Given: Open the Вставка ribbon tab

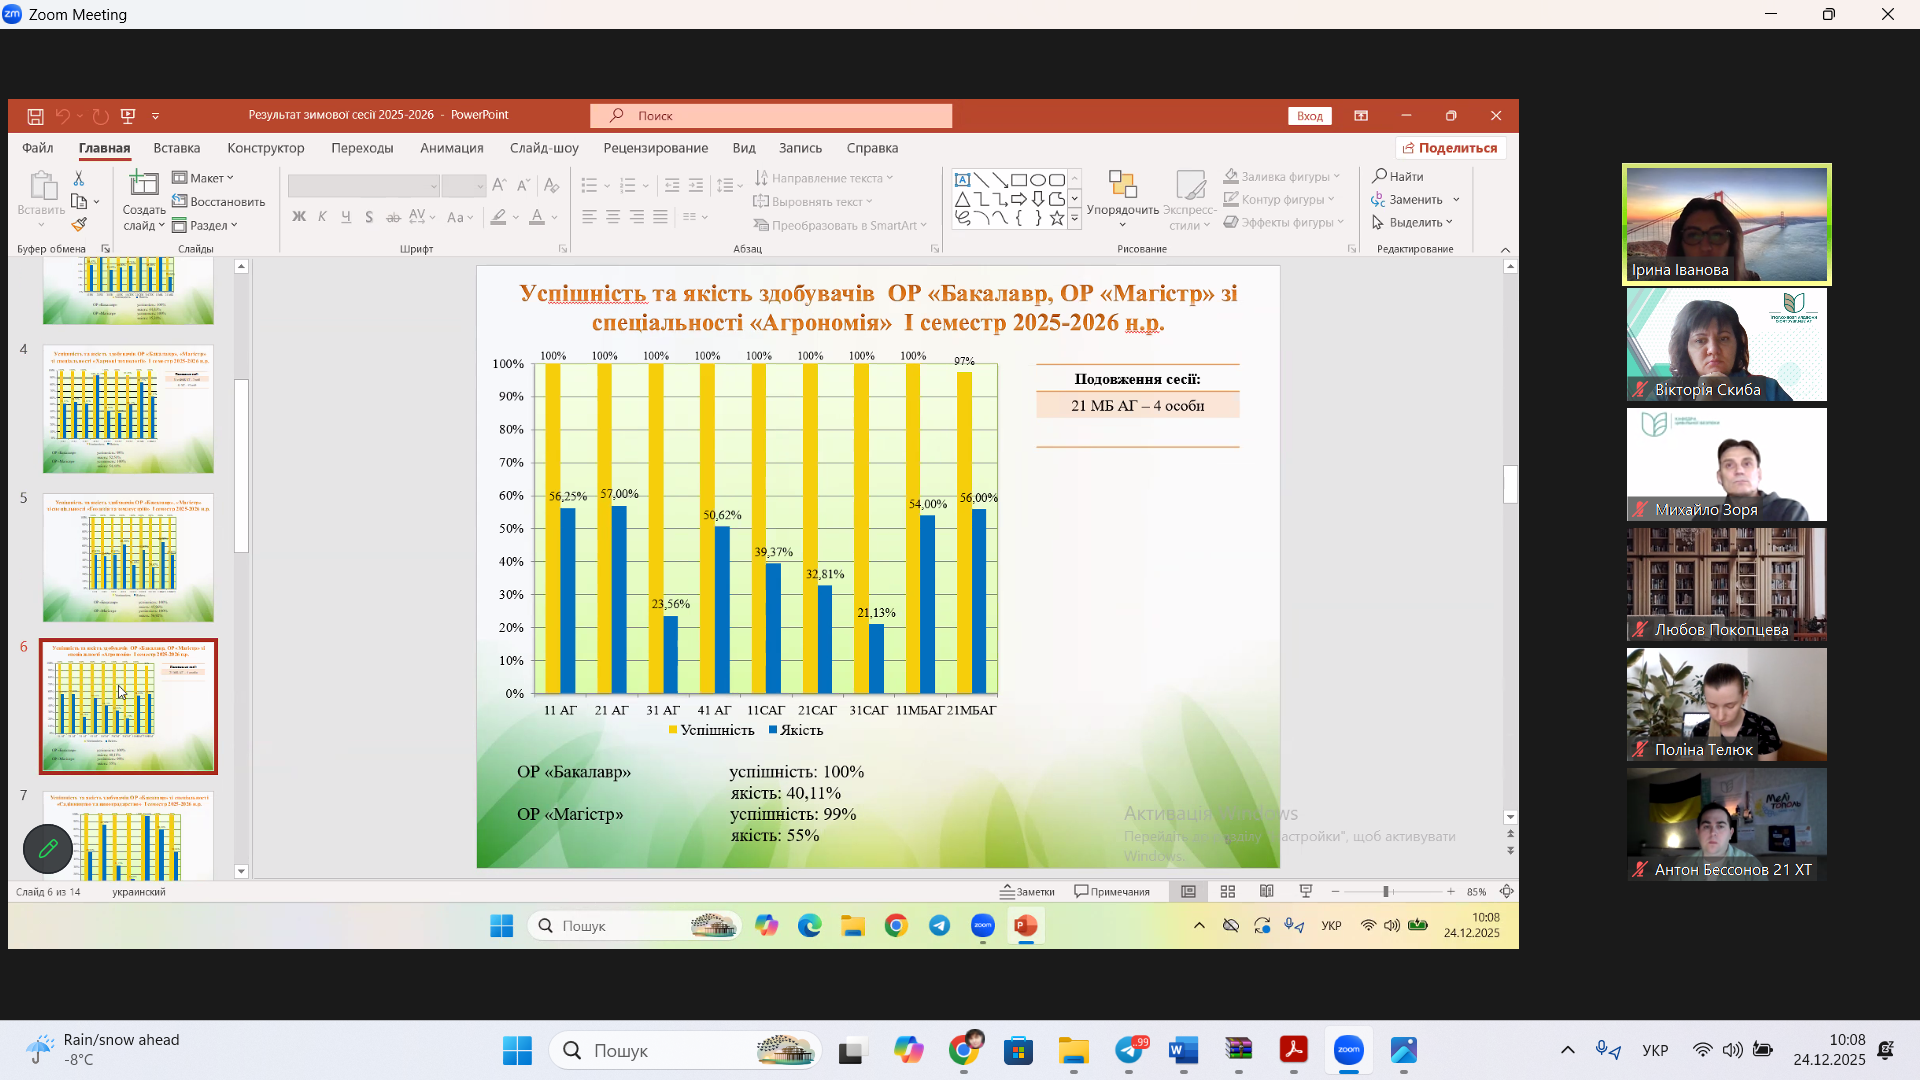Looking at the screenshot, I should pyautogui.click(x=176, y=148).
